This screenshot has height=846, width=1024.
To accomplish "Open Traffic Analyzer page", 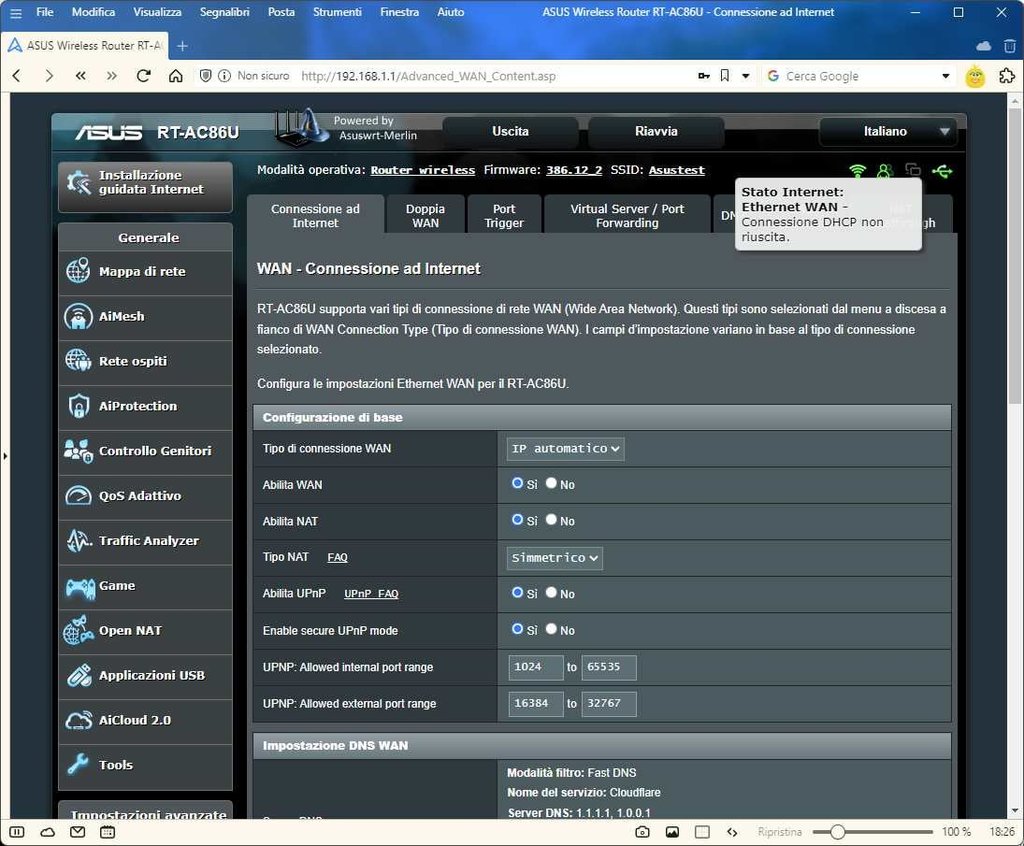I will (x=146, y=542).
